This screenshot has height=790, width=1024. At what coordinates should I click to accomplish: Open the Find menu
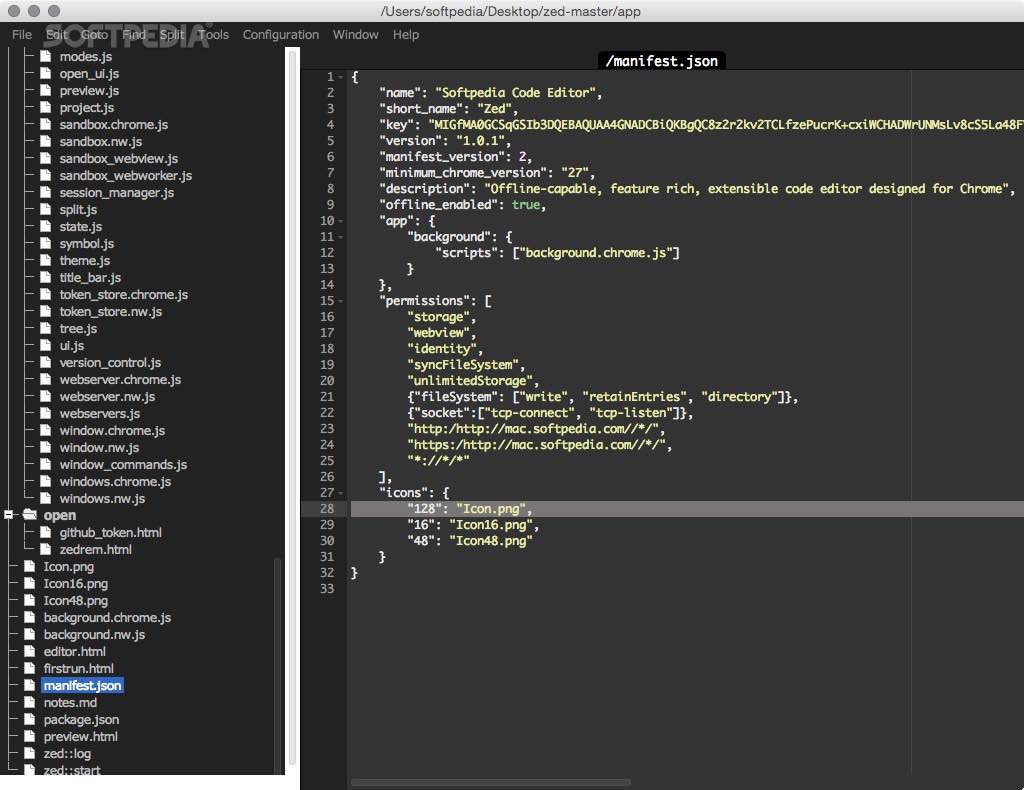point(134,35)
